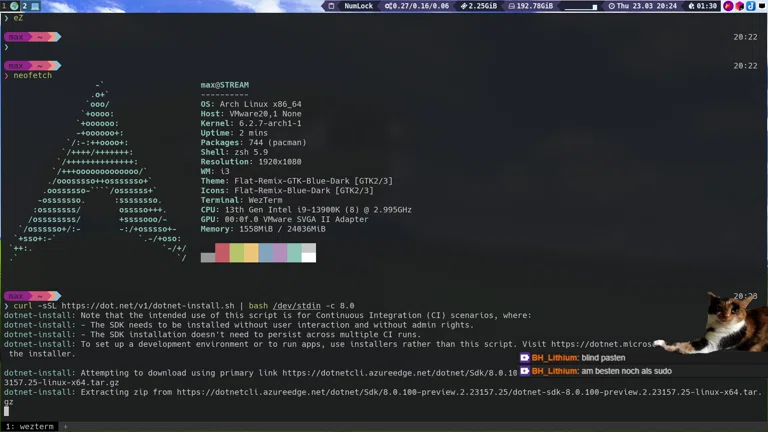
Task: Click the blue 'd' tray icon
Action: point(752,6)
